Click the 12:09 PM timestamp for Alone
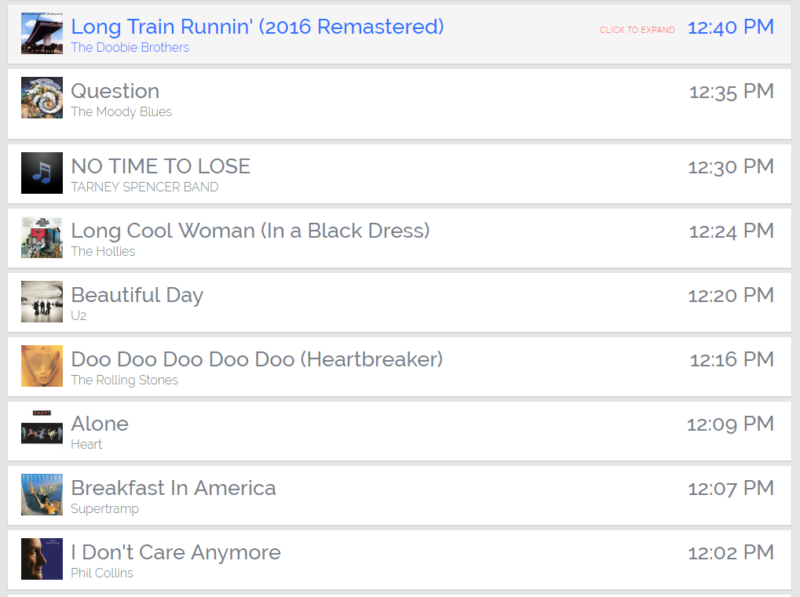 730,424
